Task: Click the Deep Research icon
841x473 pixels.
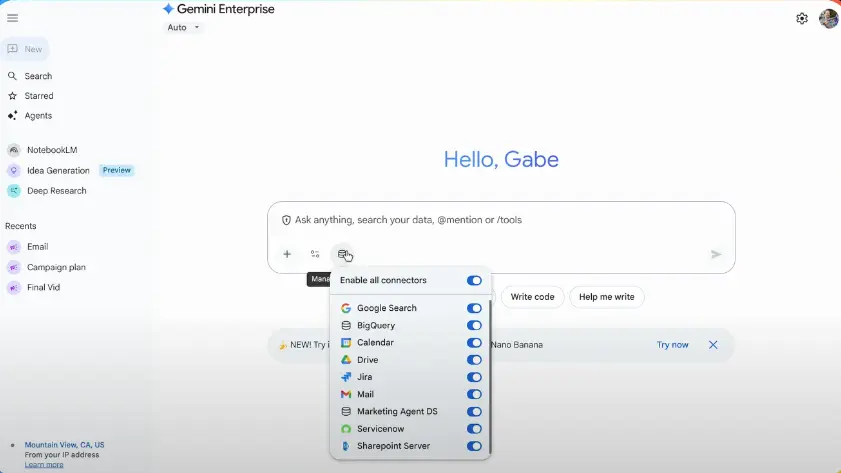Action: 14,191
